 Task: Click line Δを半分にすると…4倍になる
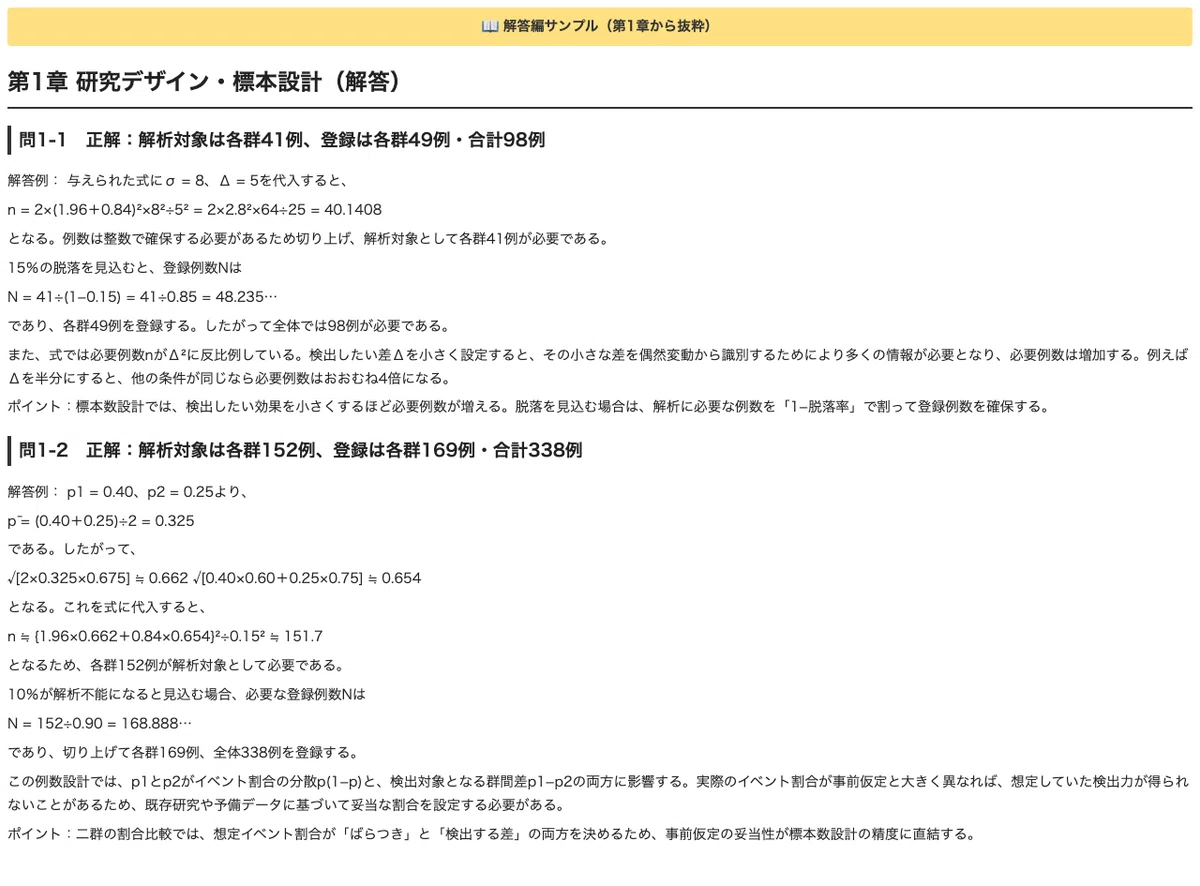point(229,378)
